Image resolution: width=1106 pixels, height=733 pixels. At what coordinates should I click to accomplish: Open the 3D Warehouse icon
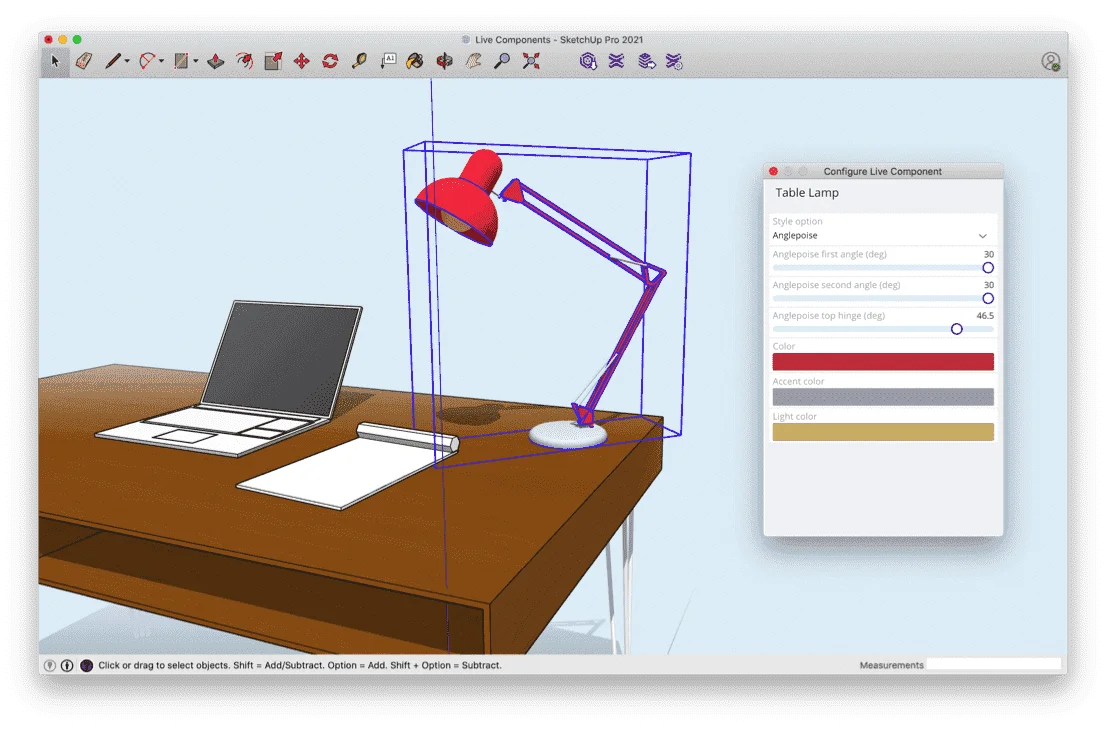coord(588,61)
